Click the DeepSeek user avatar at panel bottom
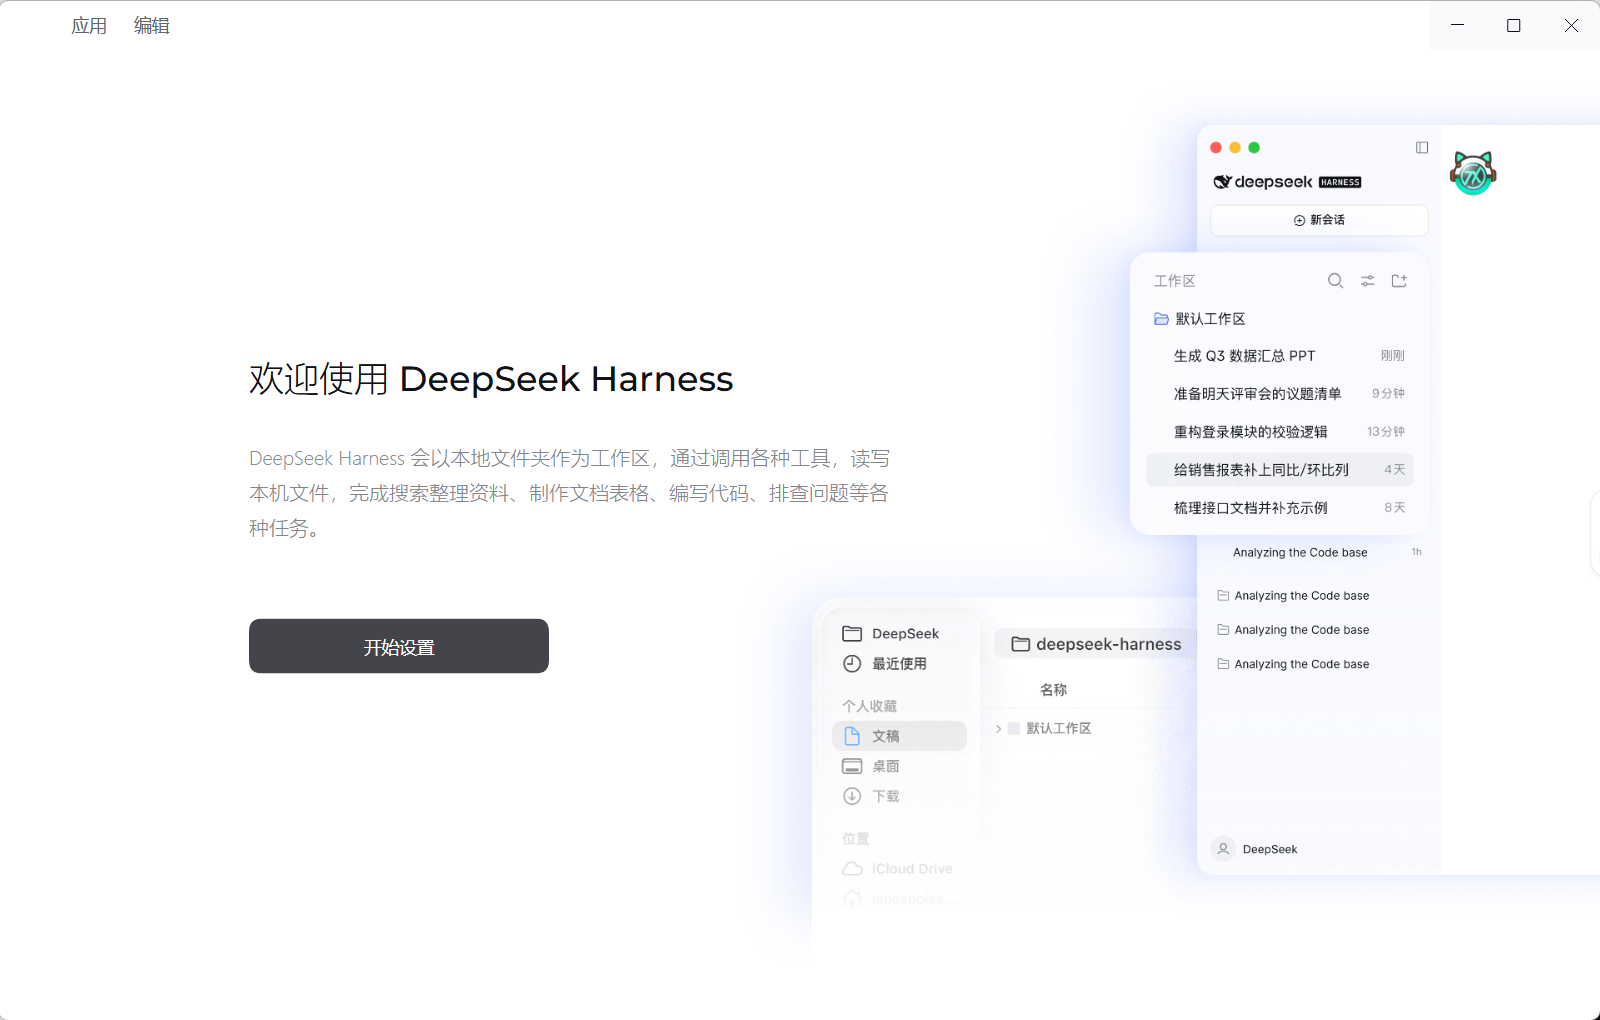This screenshot has width=1600, height=1020. 1223,849
